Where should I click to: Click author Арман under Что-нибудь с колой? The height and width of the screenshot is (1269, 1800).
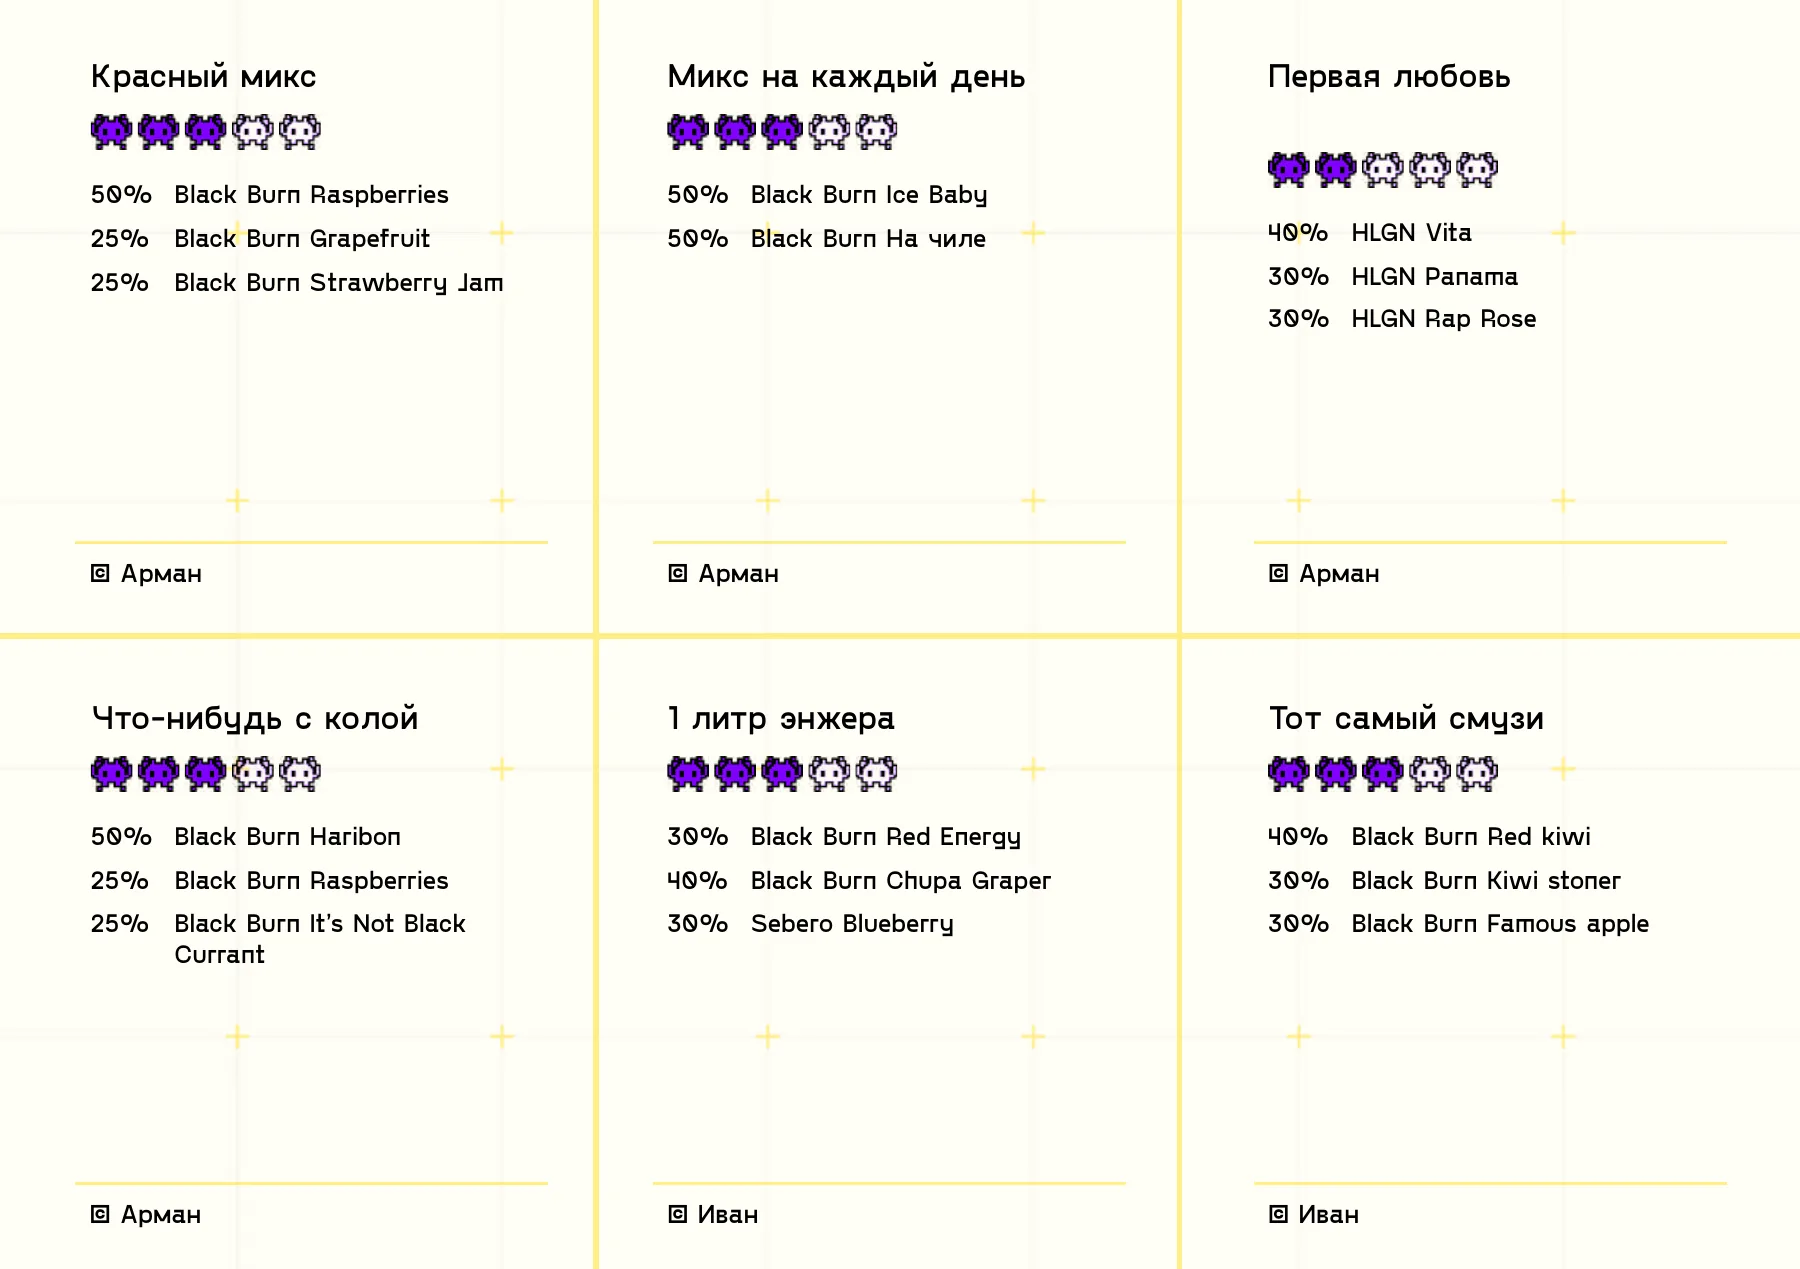(161, 1214)
